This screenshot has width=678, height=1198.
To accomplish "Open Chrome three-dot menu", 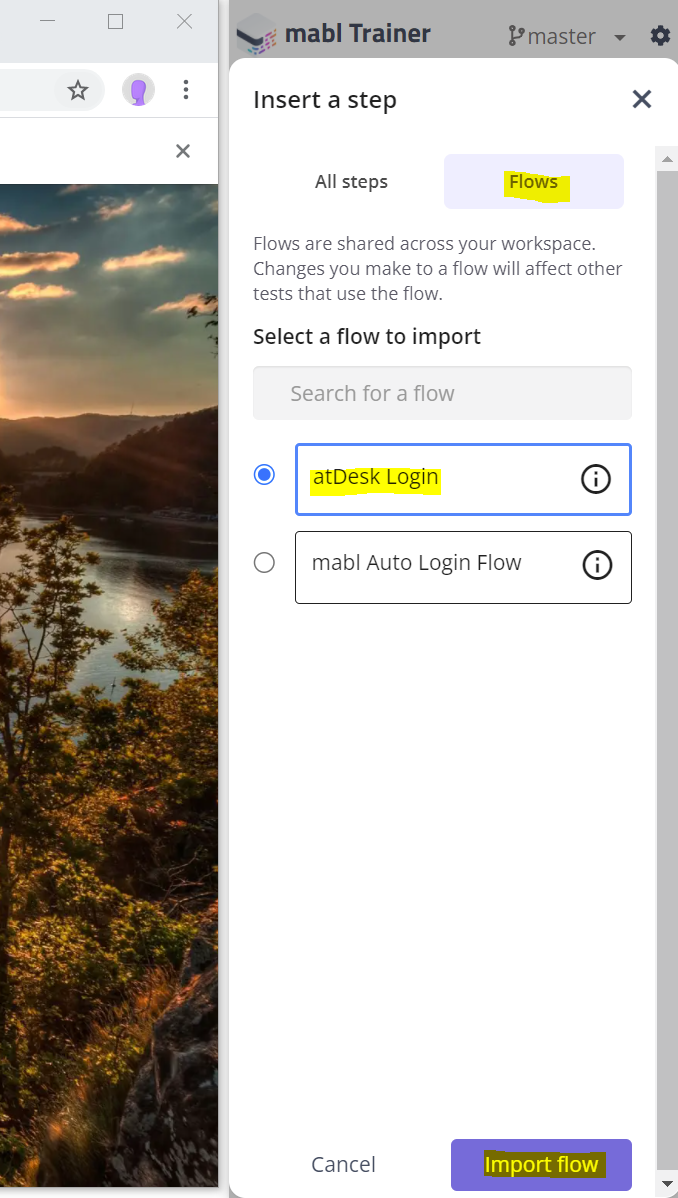I will pos(186,90).
